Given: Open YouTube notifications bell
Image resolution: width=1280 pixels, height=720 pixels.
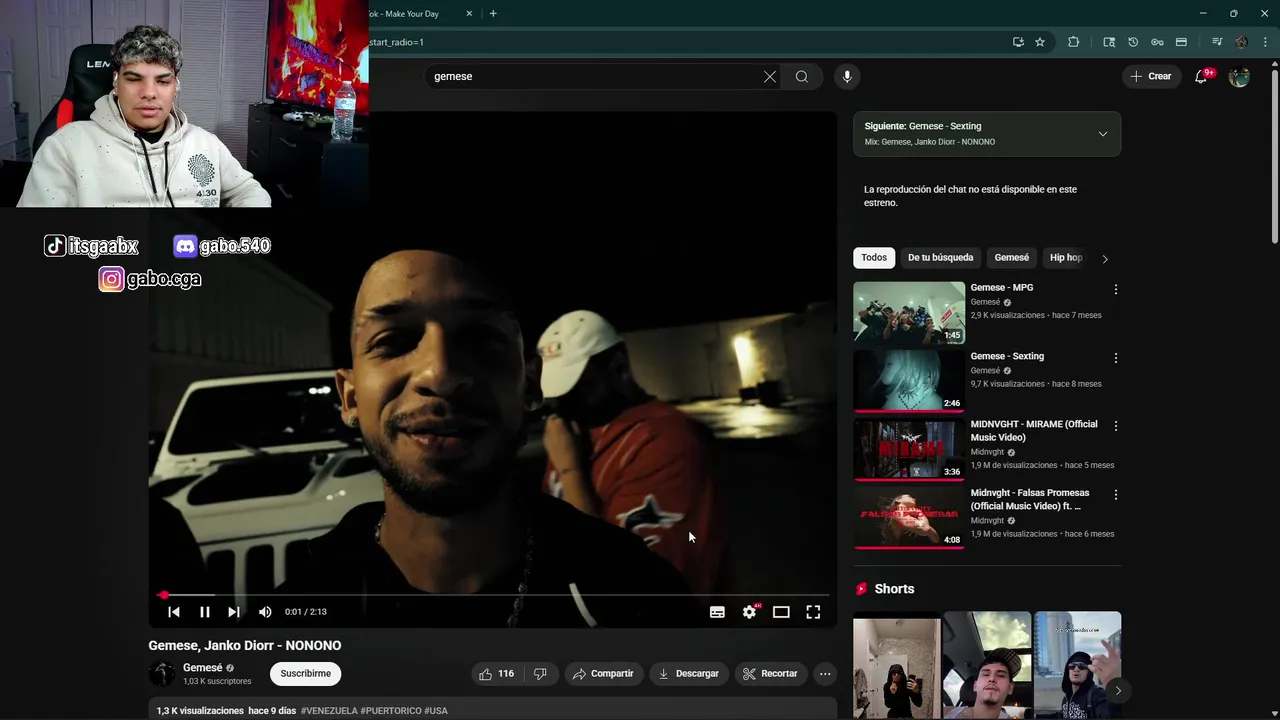Looking at the screenshot, I should (1202, 77).
